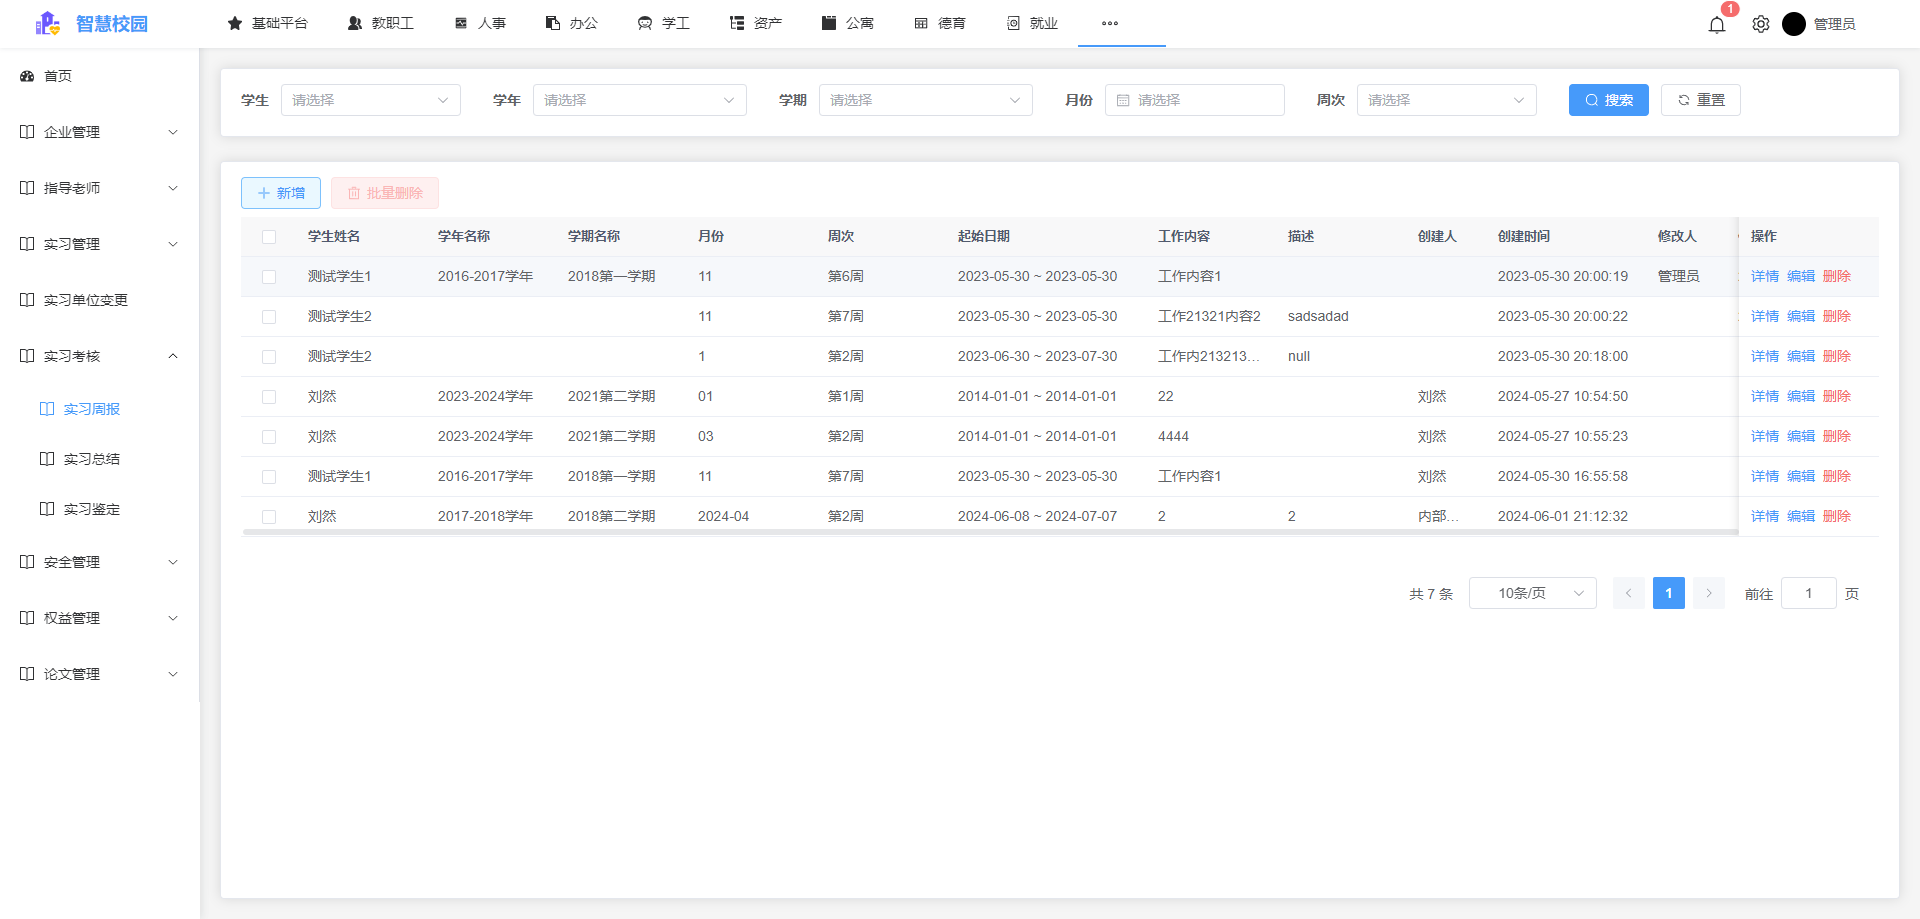1920x919 pixels.
Task: Select 实习总结 in the sidebar
Action: (x=92, y=459)
